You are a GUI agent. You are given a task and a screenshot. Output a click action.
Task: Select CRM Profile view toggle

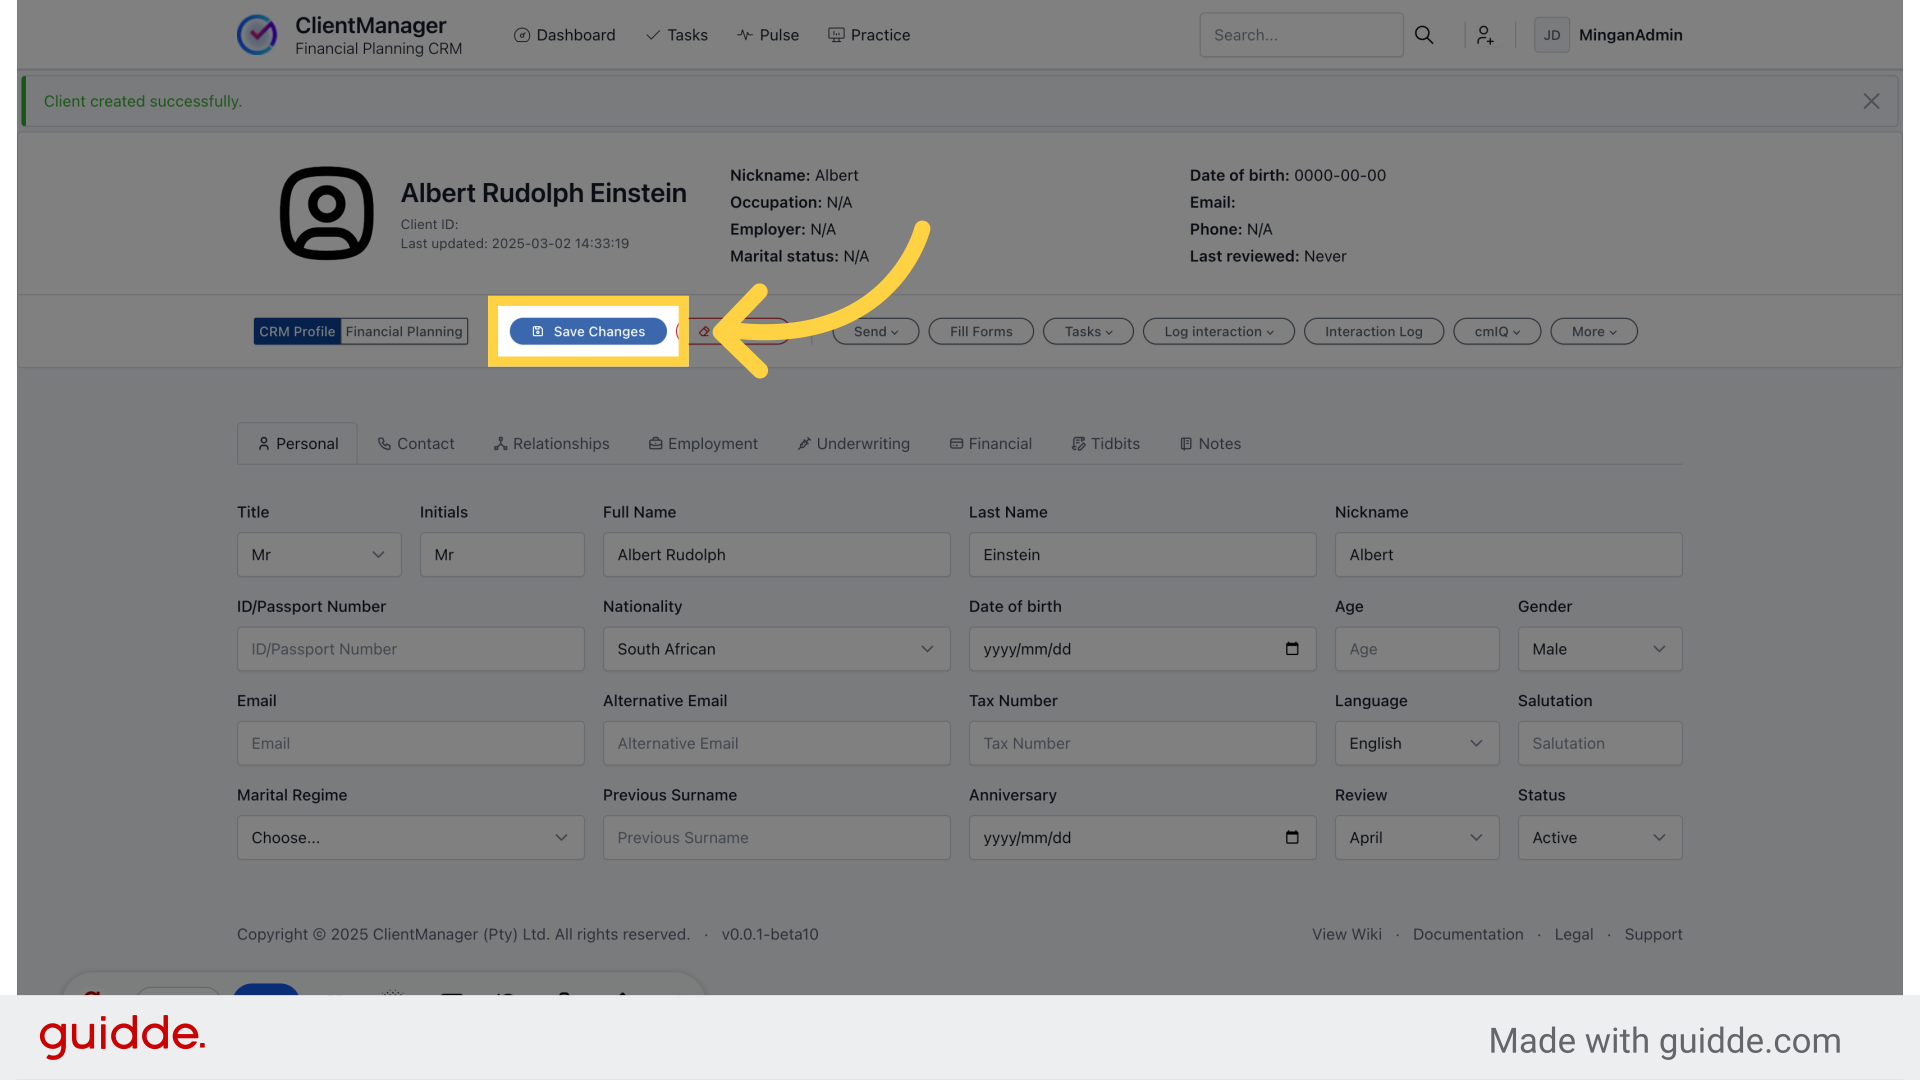[297, 332]
